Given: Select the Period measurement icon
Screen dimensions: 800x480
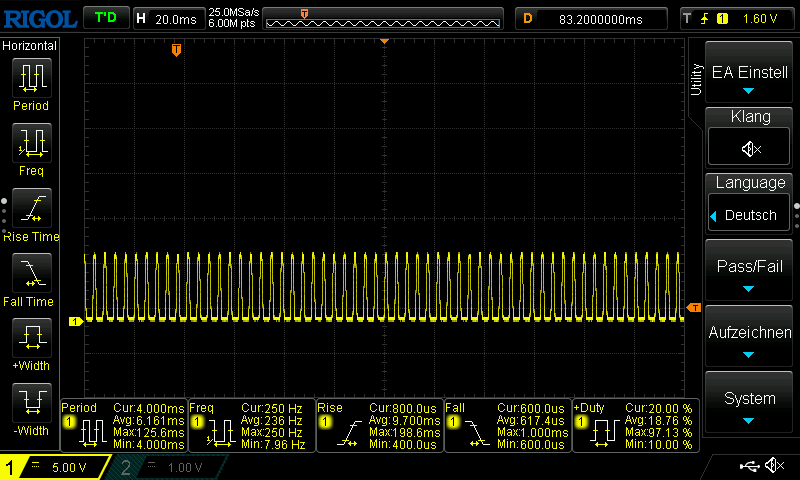Looking at the screenshot, I should [30, 78].
